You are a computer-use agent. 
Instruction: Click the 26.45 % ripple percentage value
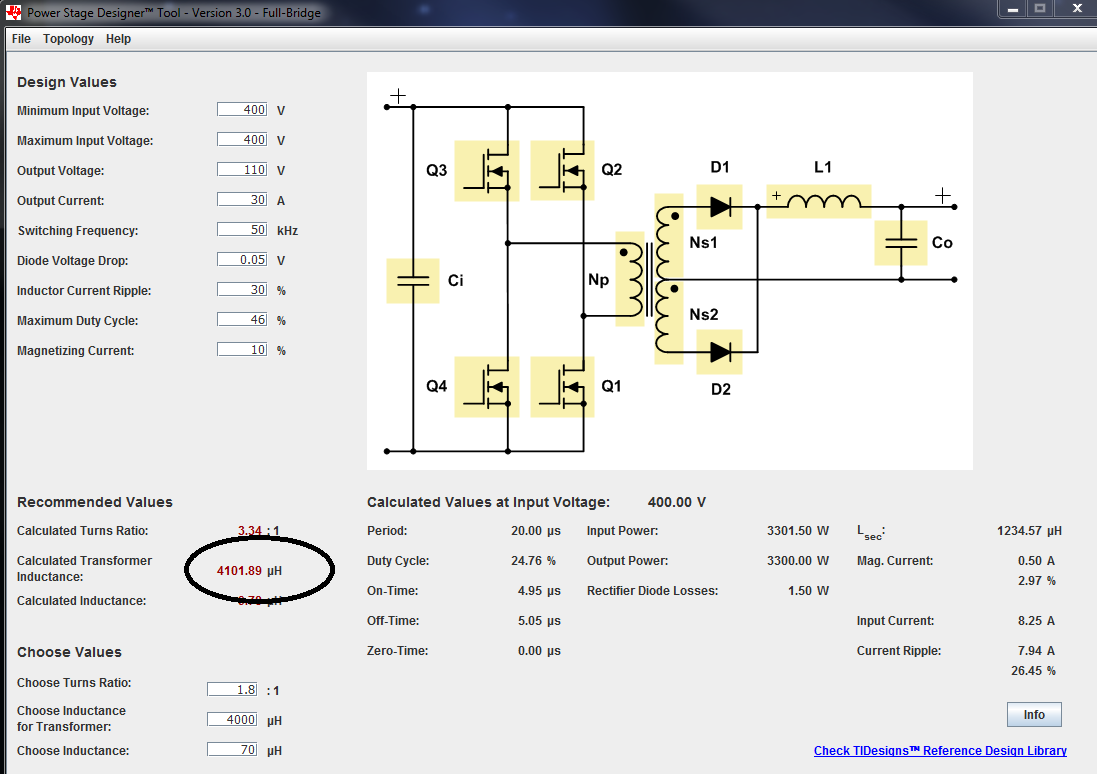point(1033,670)
